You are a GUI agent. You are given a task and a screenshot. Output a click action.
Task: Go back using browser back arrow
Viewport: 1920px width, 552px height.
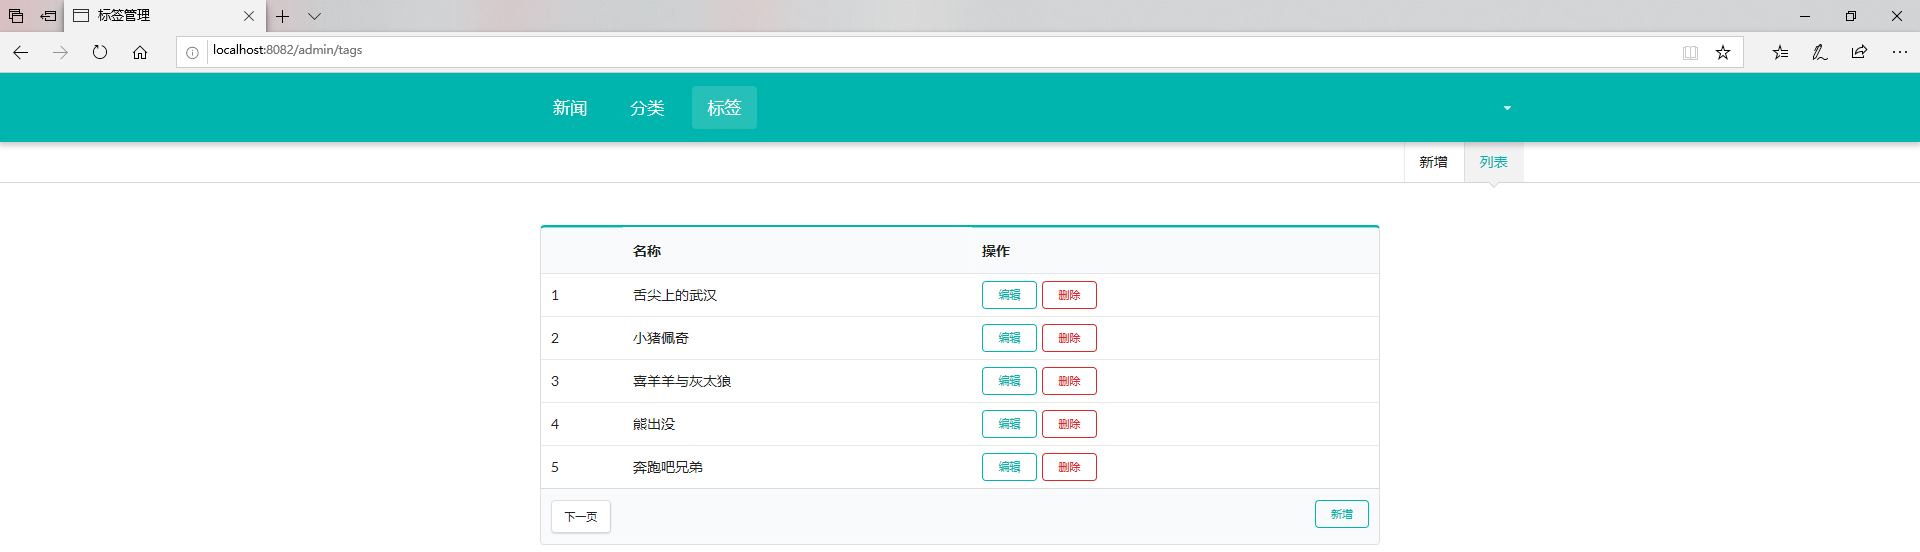20,52
